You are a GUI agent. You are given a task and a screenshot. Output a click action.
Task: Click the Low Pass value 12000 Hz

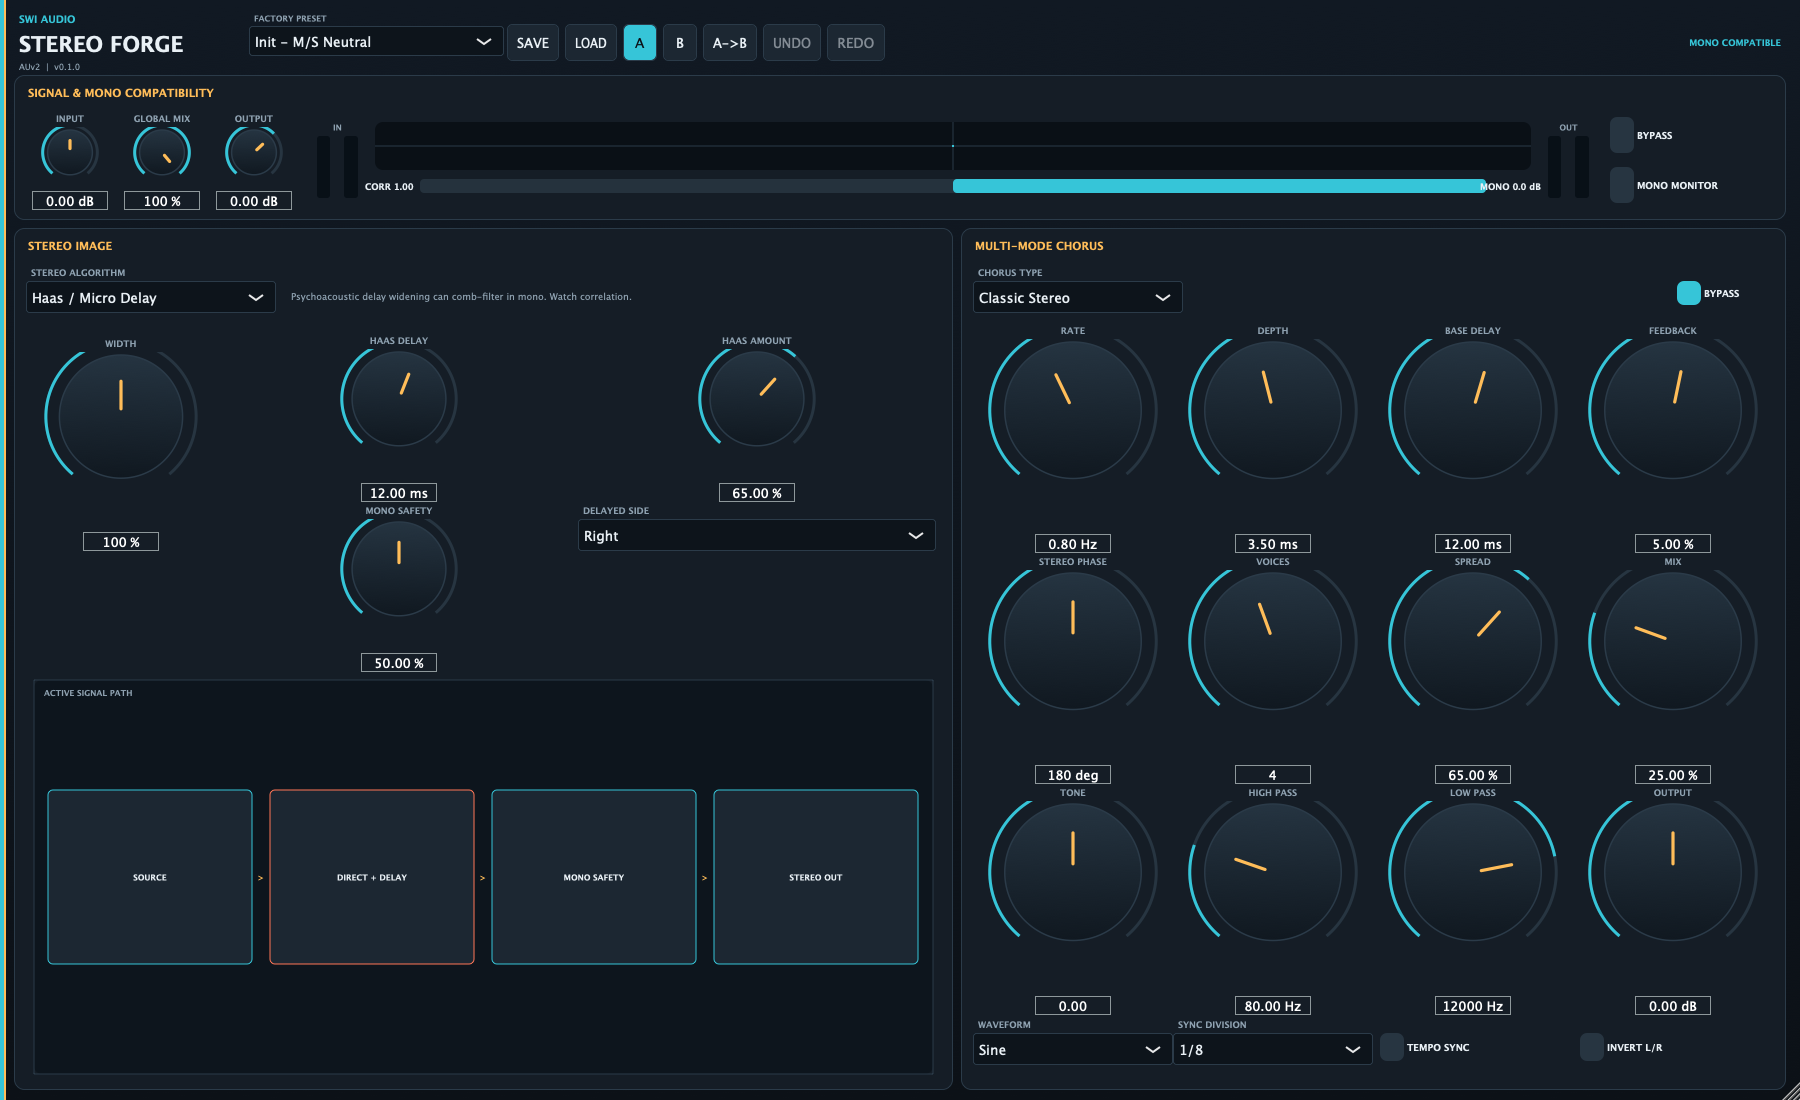[x=1473, y=1006]
